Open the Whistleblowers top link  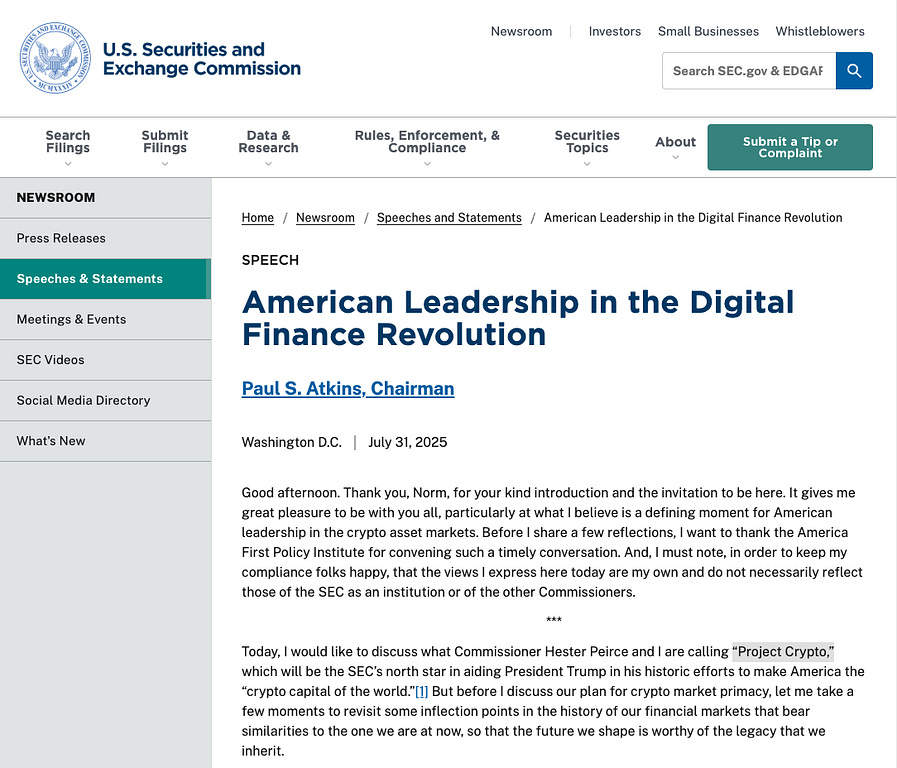tap(820, 31)
